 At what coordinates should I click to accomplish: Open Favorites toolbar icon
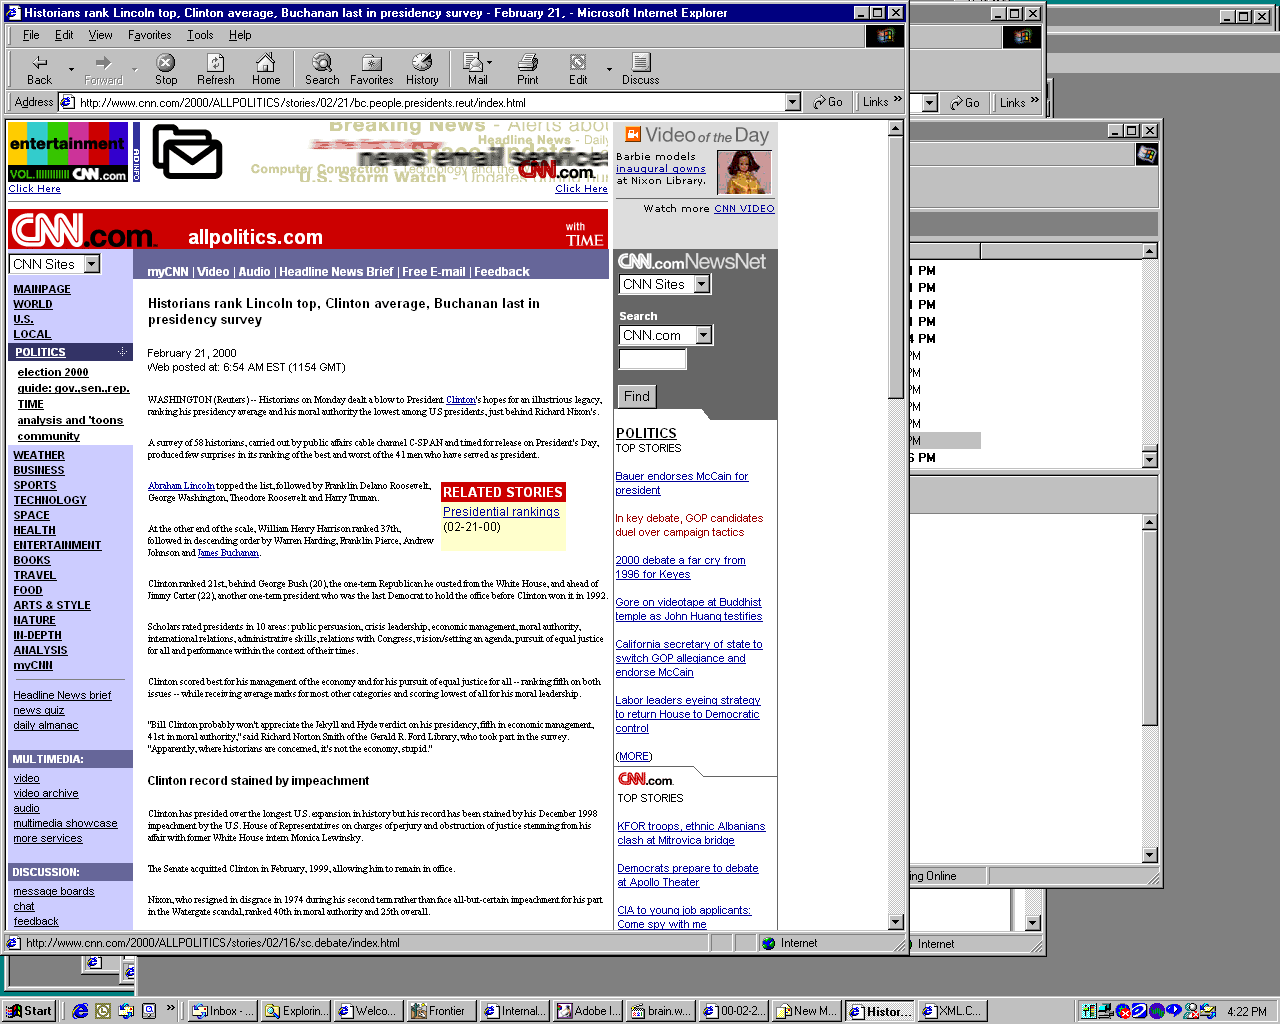(x=371, y=69)
